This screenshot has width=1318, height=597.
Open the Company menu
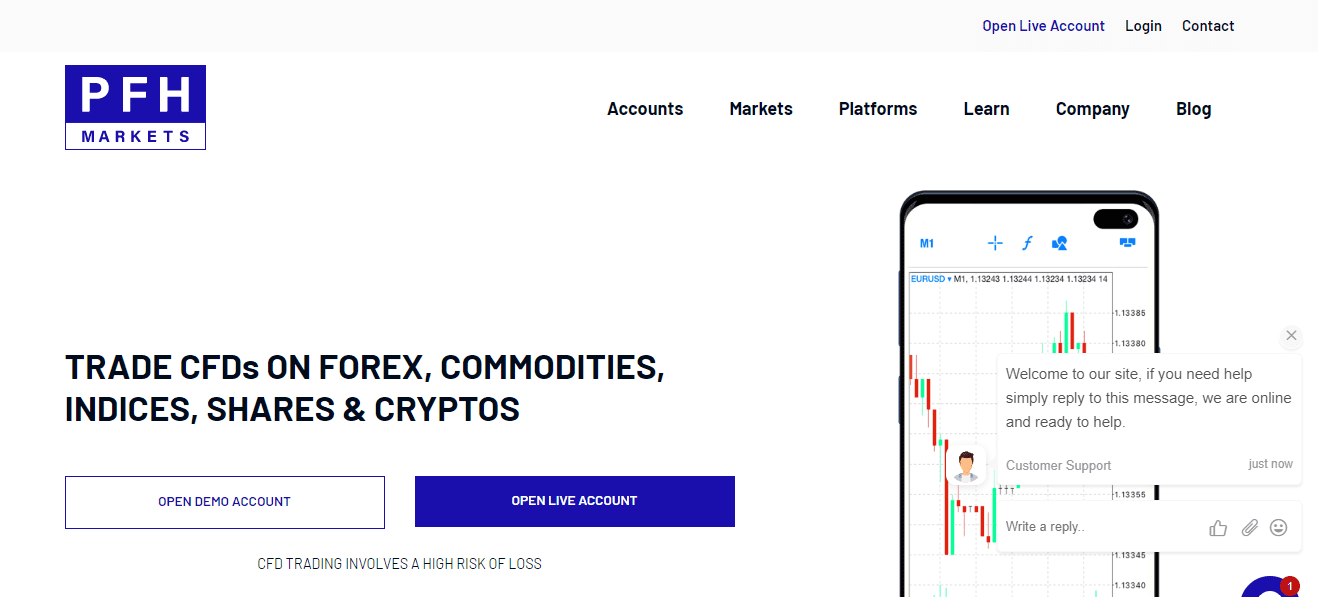click(x=1092, y=109)
